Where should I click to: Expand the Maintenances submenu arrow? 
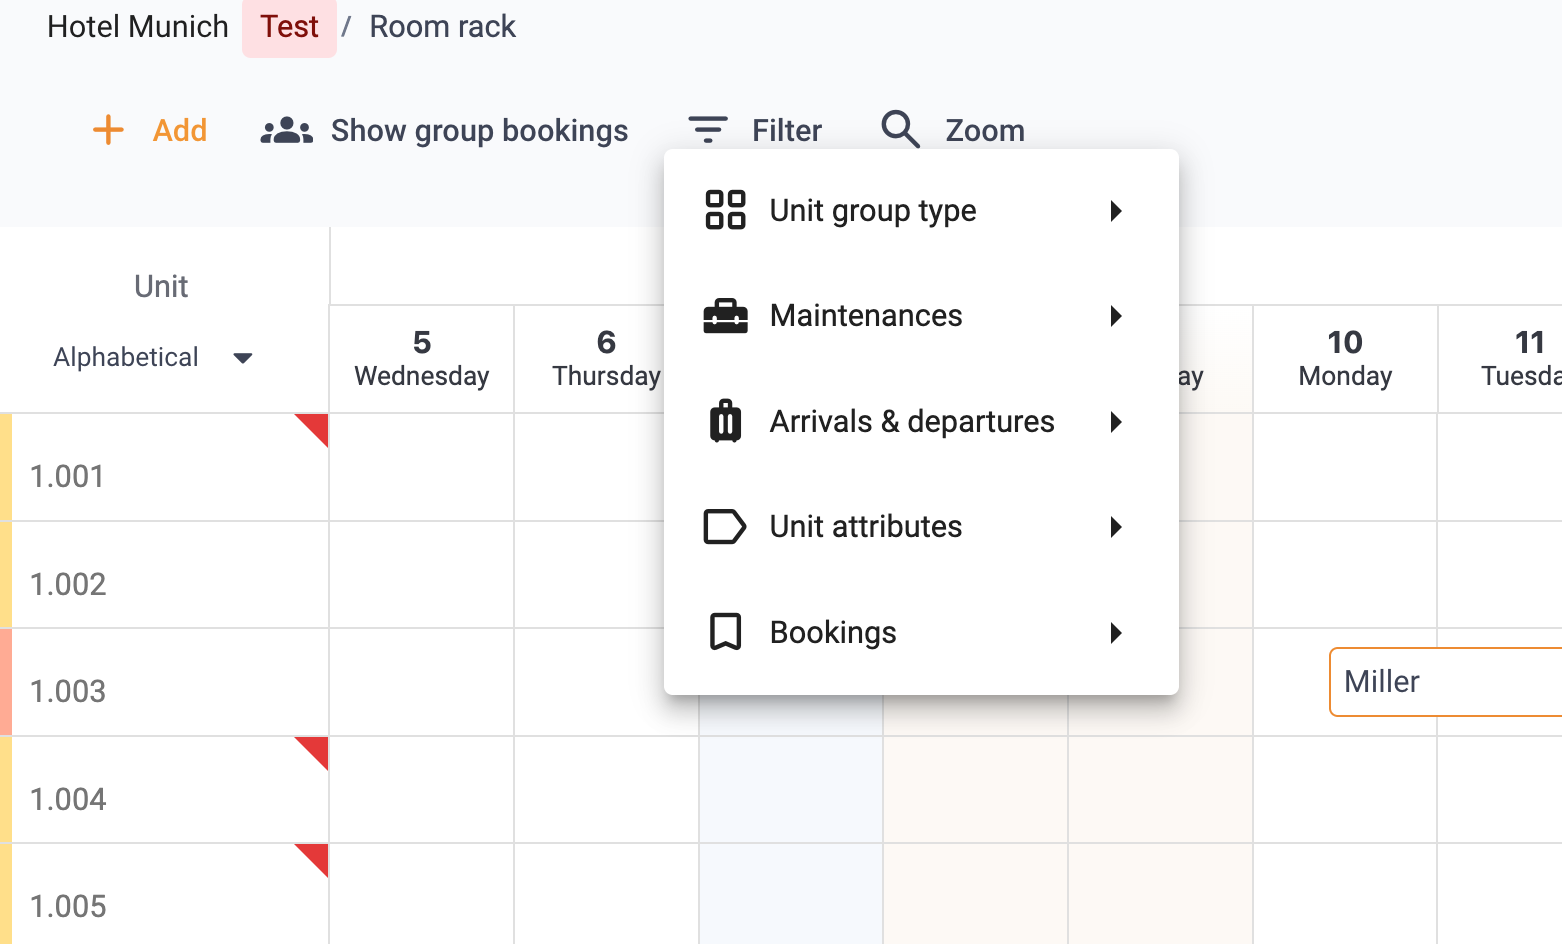click(1116, 316)
